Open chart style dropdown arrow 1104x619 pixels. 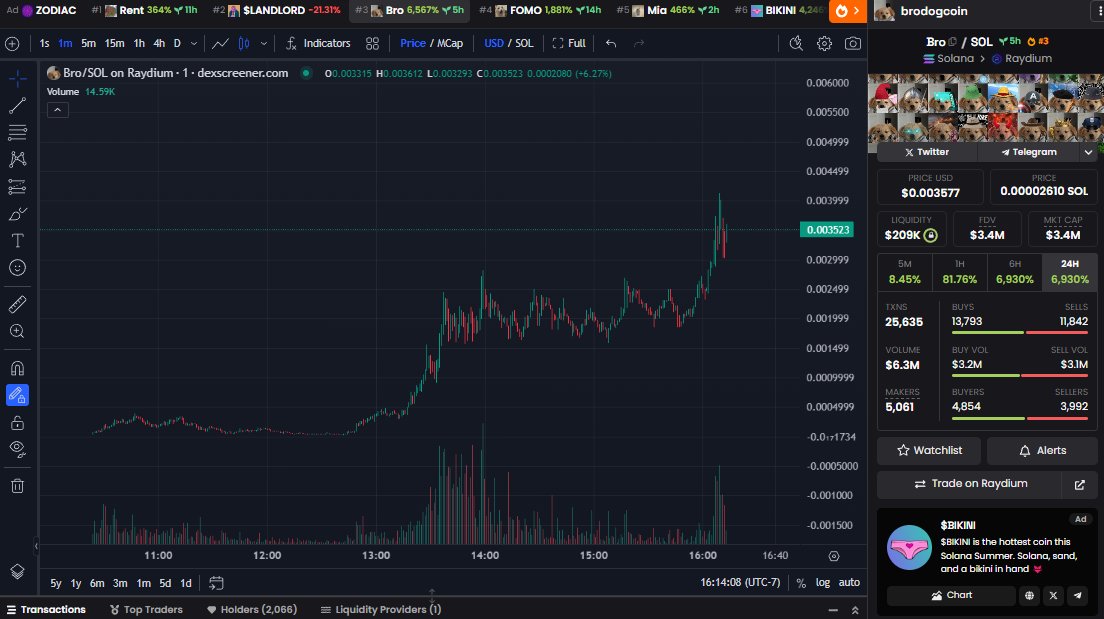(264, 44)
